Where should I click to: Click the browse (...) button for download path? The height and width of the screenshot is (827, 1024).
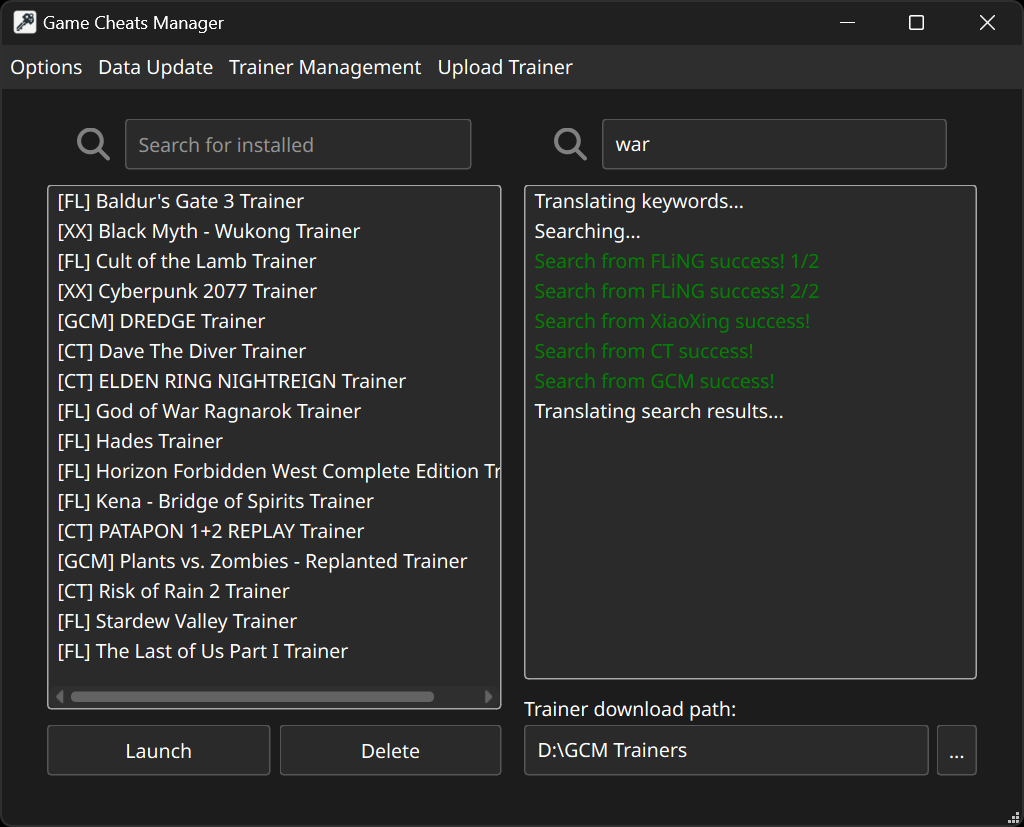coord(956,750)
